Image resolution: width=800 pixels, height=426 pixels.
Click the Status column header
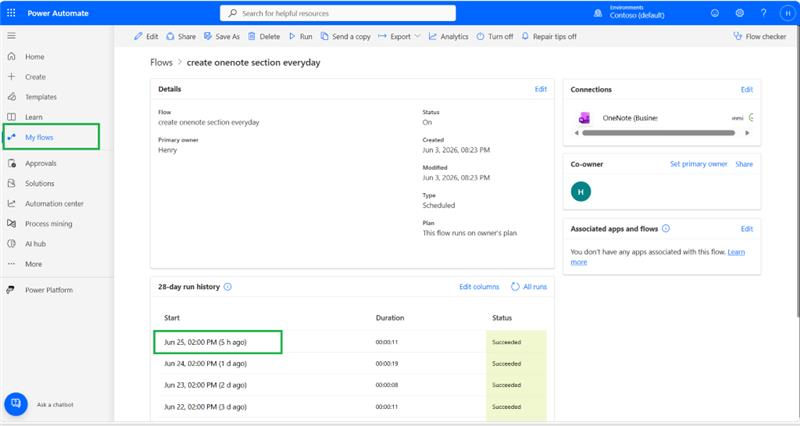click(502, 317)
